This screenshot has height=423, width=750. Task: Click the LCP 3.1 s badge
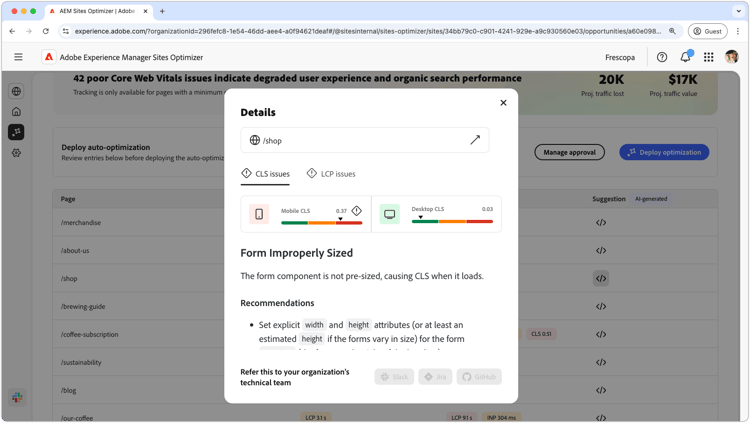[x=316, y=417]
